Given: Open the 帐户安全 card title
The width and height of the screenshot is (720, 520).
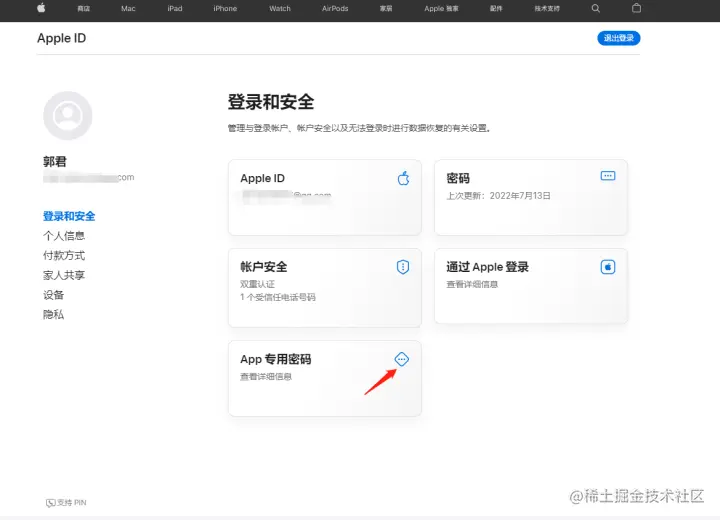Looking at the screenshot, I should (264, 267).
